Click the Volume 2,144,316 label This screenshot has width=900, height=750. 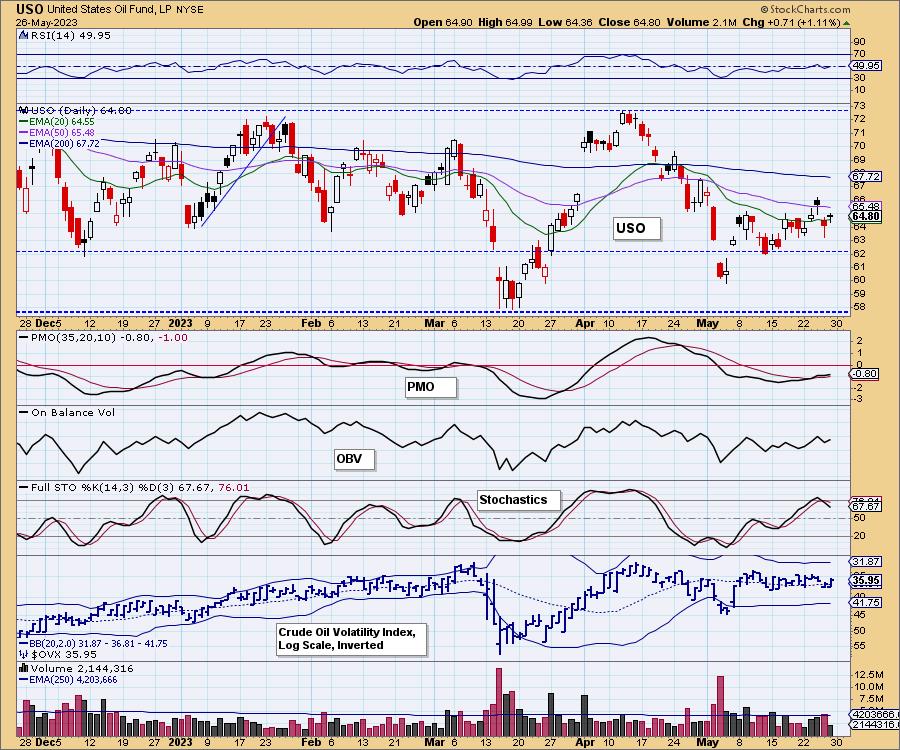click(x=82, y=669)
